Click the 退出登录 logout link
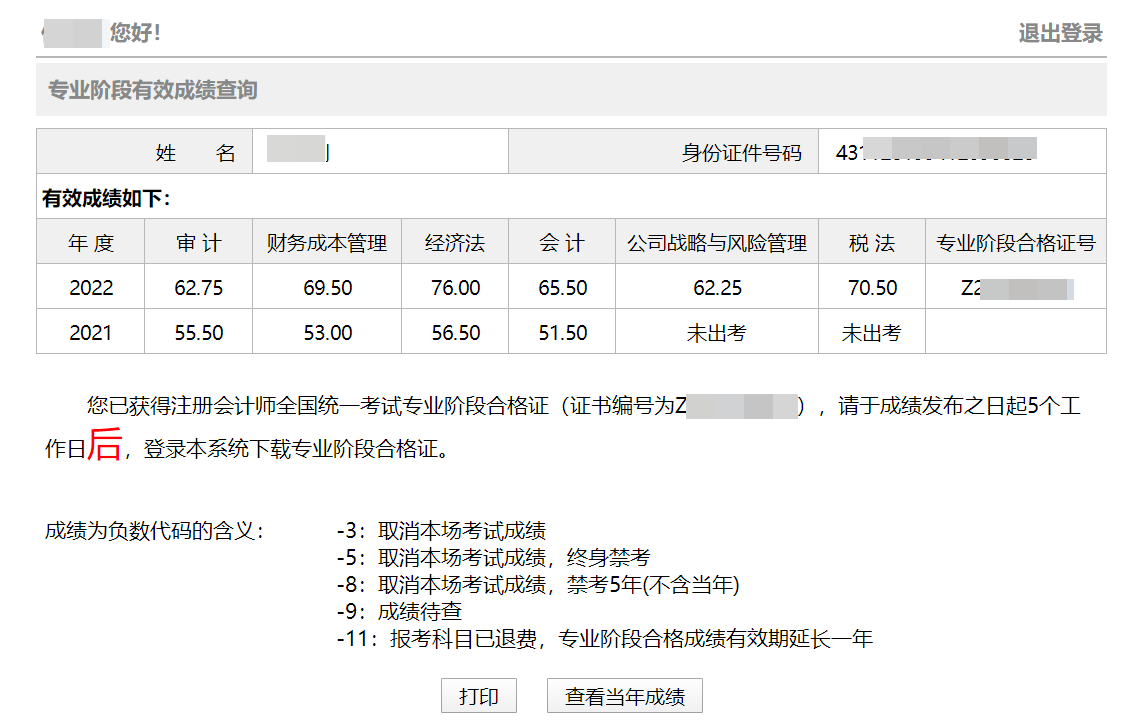 click(x=1060, y=33)
